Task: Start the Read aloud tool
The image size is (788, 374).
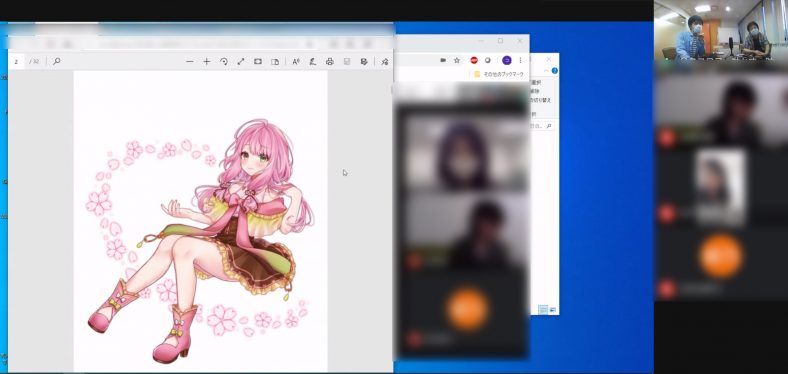Action: click(x=296, y=61)
